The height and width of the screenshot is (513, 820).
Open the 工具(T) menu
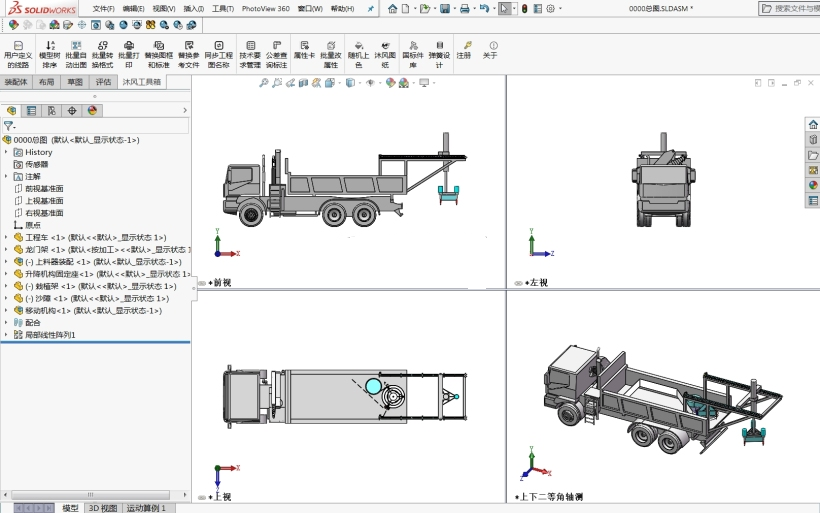[222, 9]
